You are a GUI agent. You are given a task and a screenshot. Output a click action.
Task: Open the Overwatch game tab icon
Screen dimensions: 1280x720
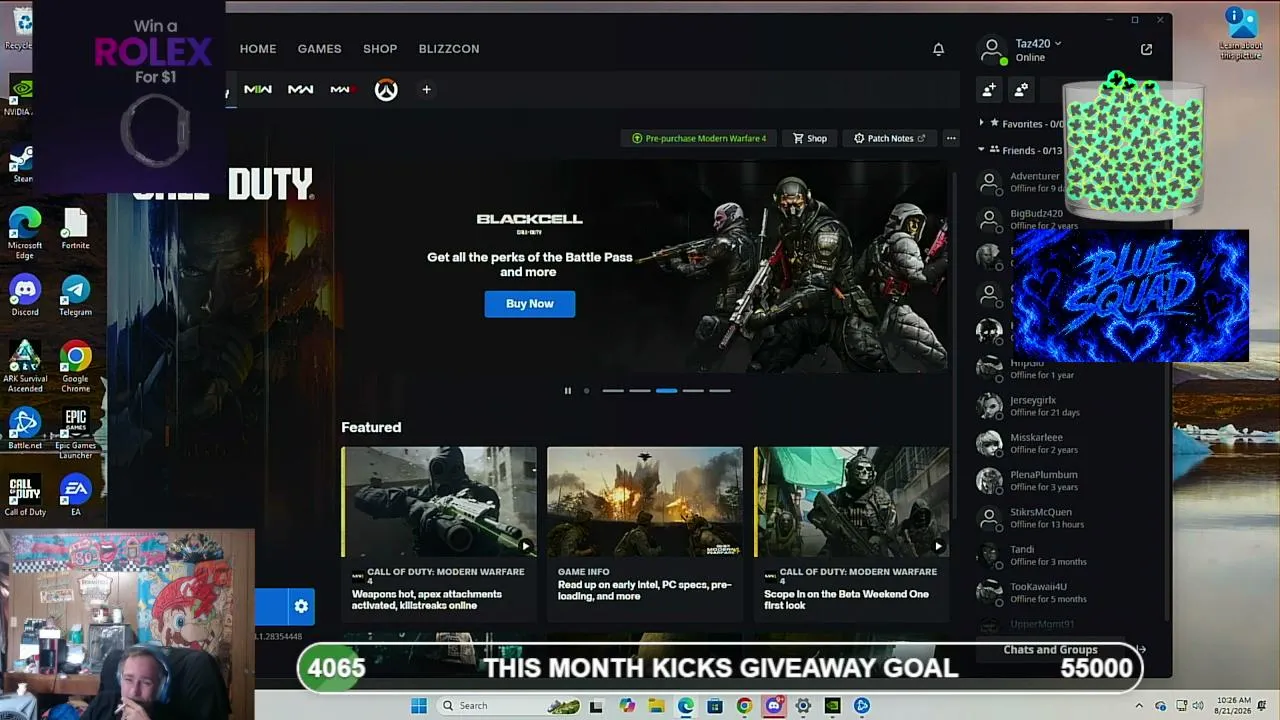386,90
